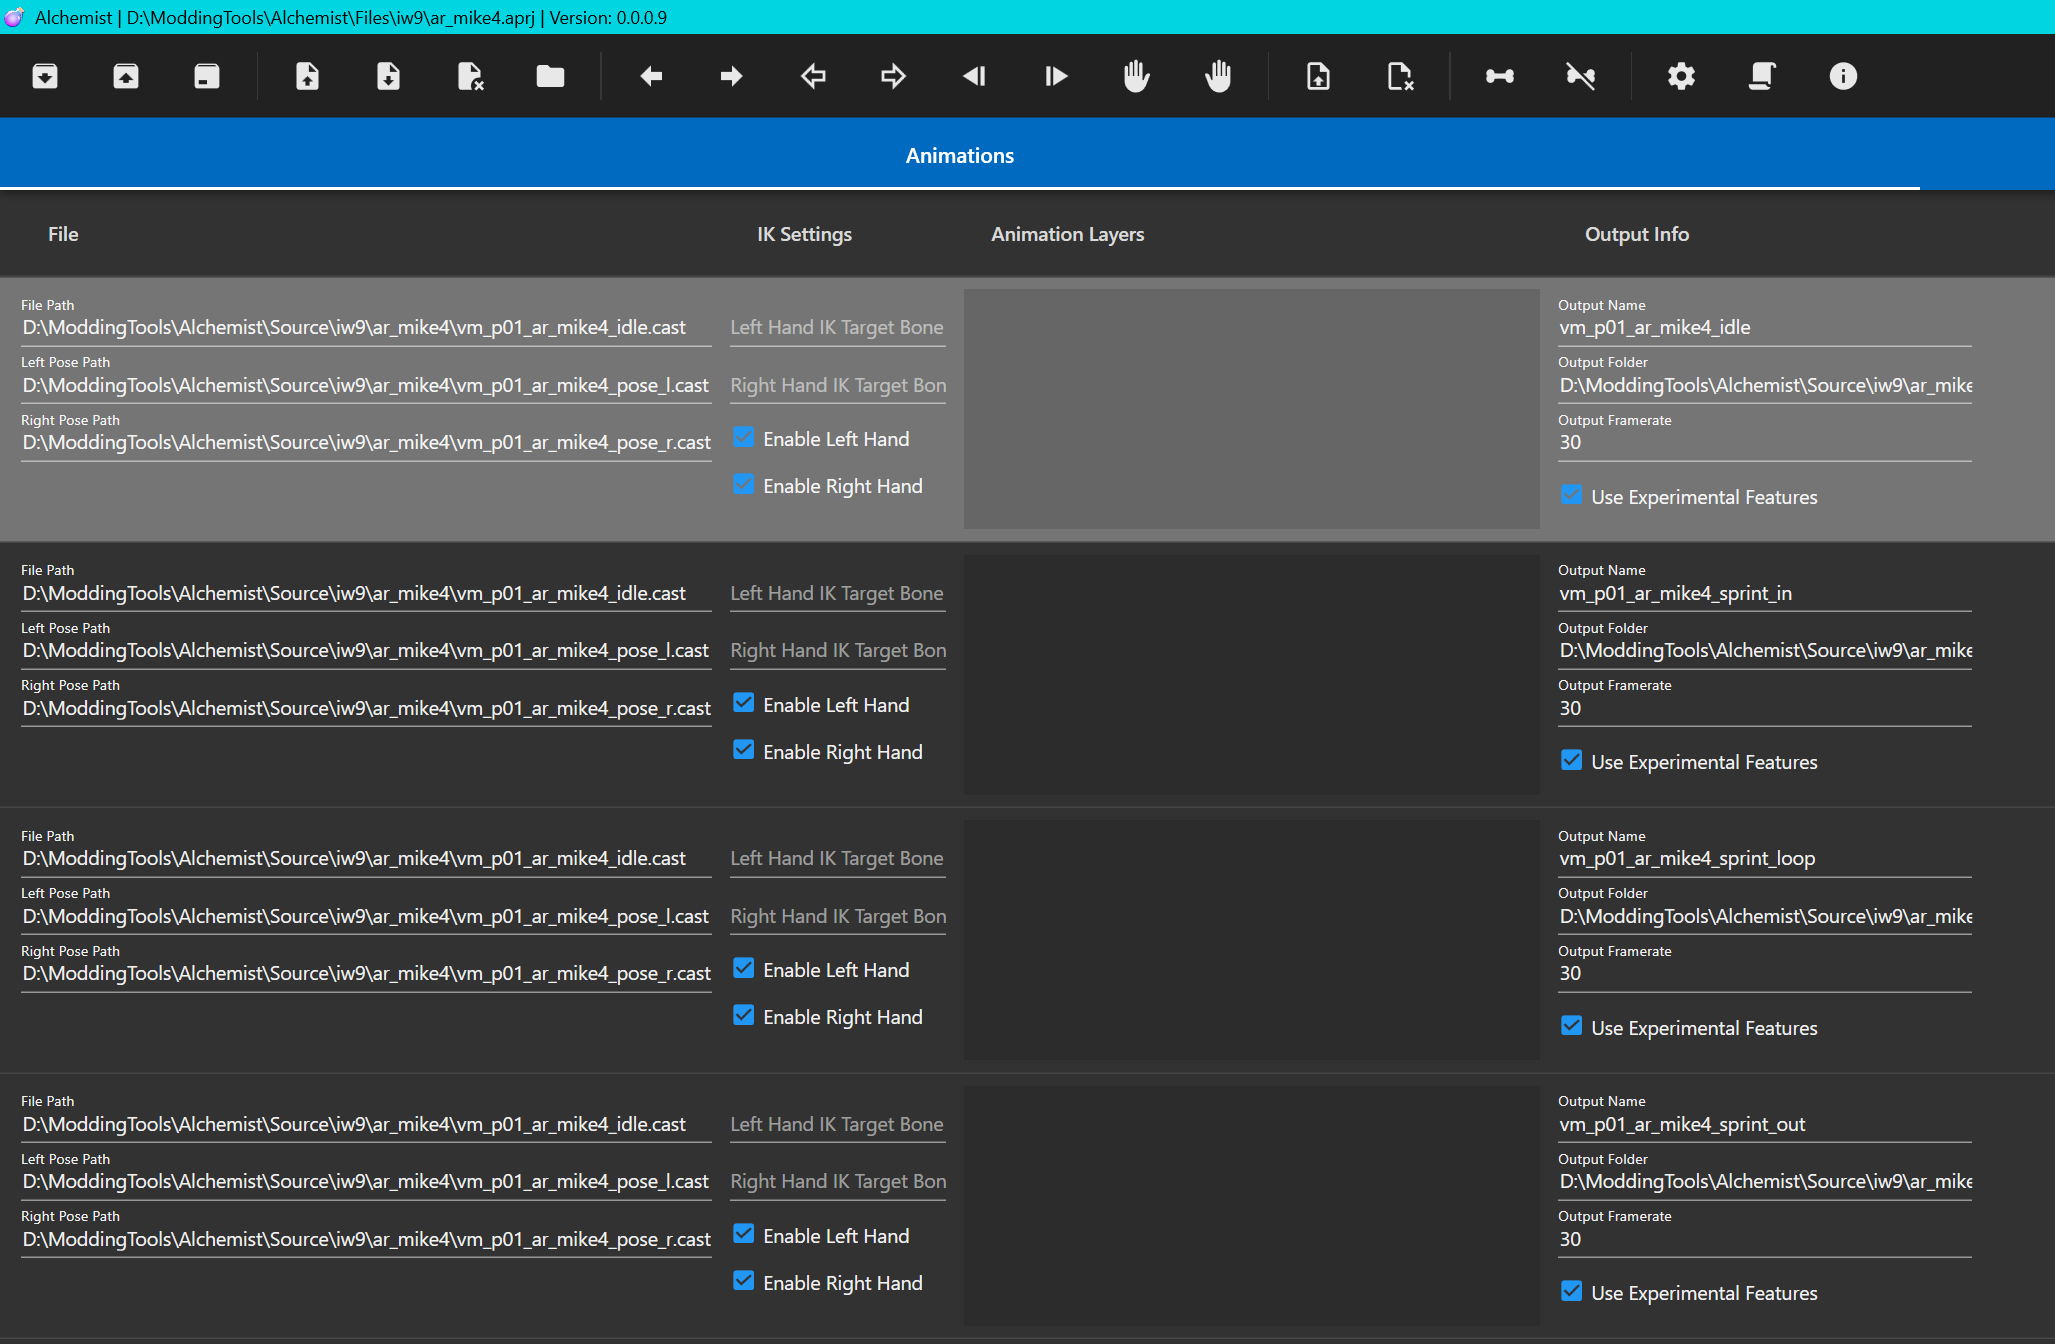Click the scroll/log icon next to the settings gear
The image size is (2055, 1344).
(1762, 76)
